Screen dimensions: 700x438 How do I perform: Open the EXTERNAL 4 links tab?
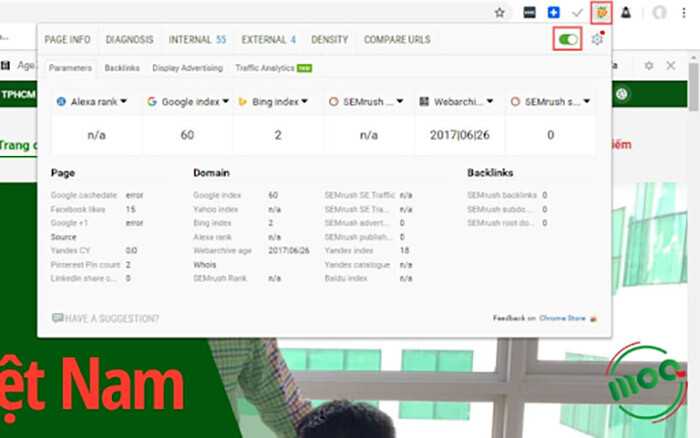click(268, 40)
